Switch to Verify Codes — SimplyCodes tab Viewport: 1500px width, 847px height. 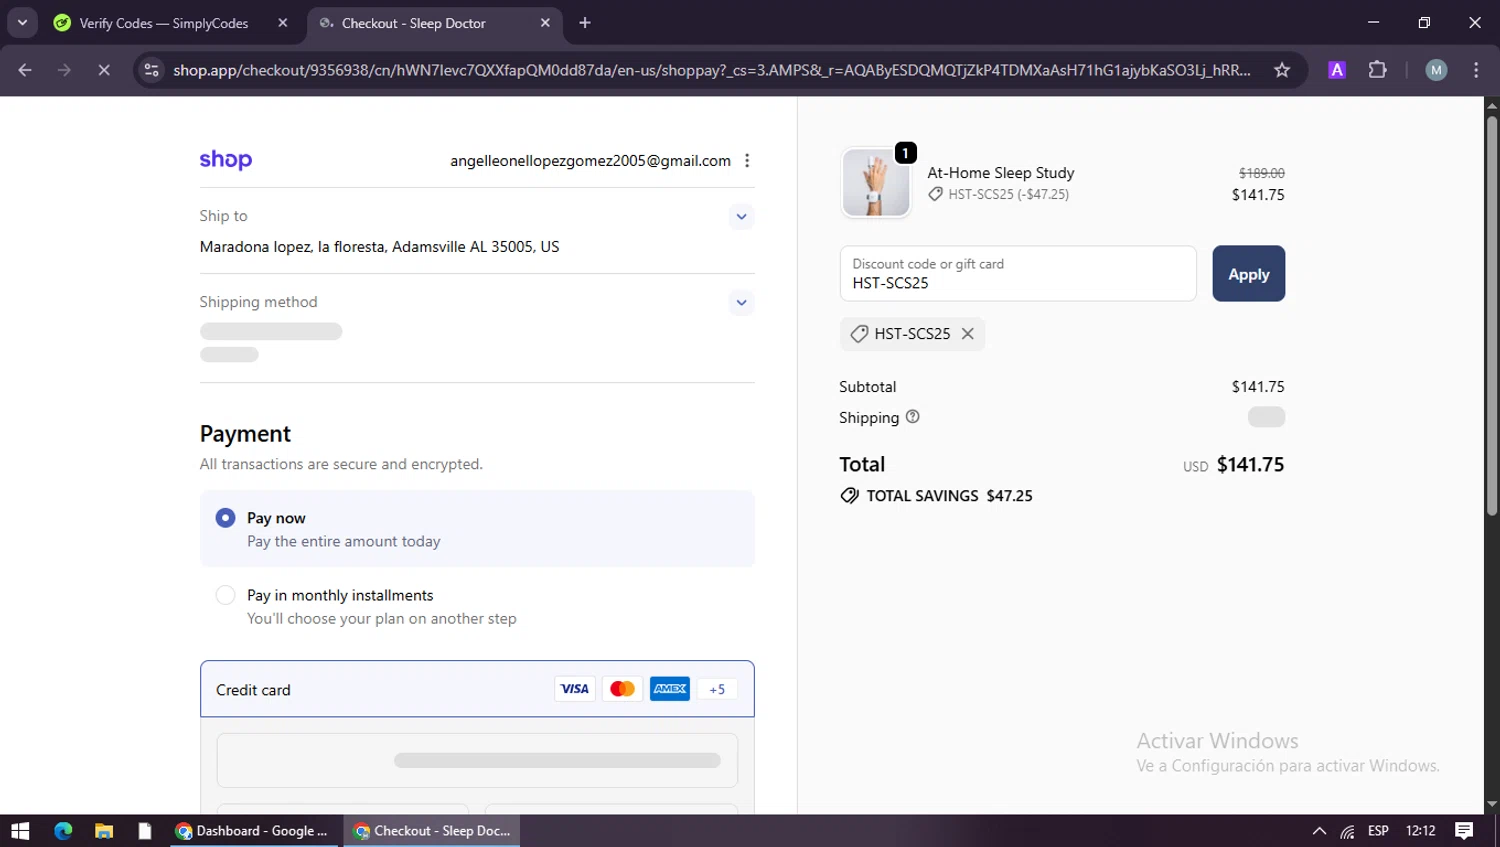163,23
